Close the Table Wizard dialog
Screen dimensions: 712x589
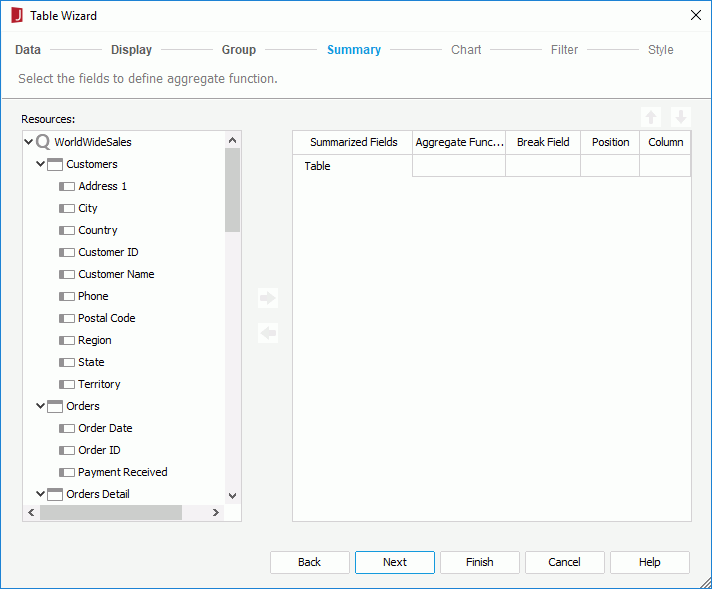(696, 15)
